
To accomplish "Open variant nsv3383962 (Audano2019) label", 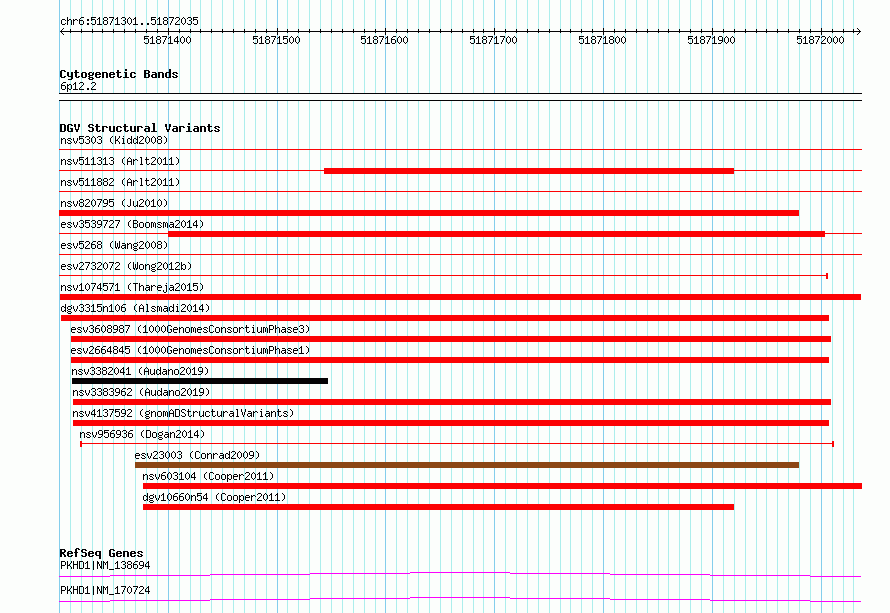I will pyautogui.click(x=141, y=392).
